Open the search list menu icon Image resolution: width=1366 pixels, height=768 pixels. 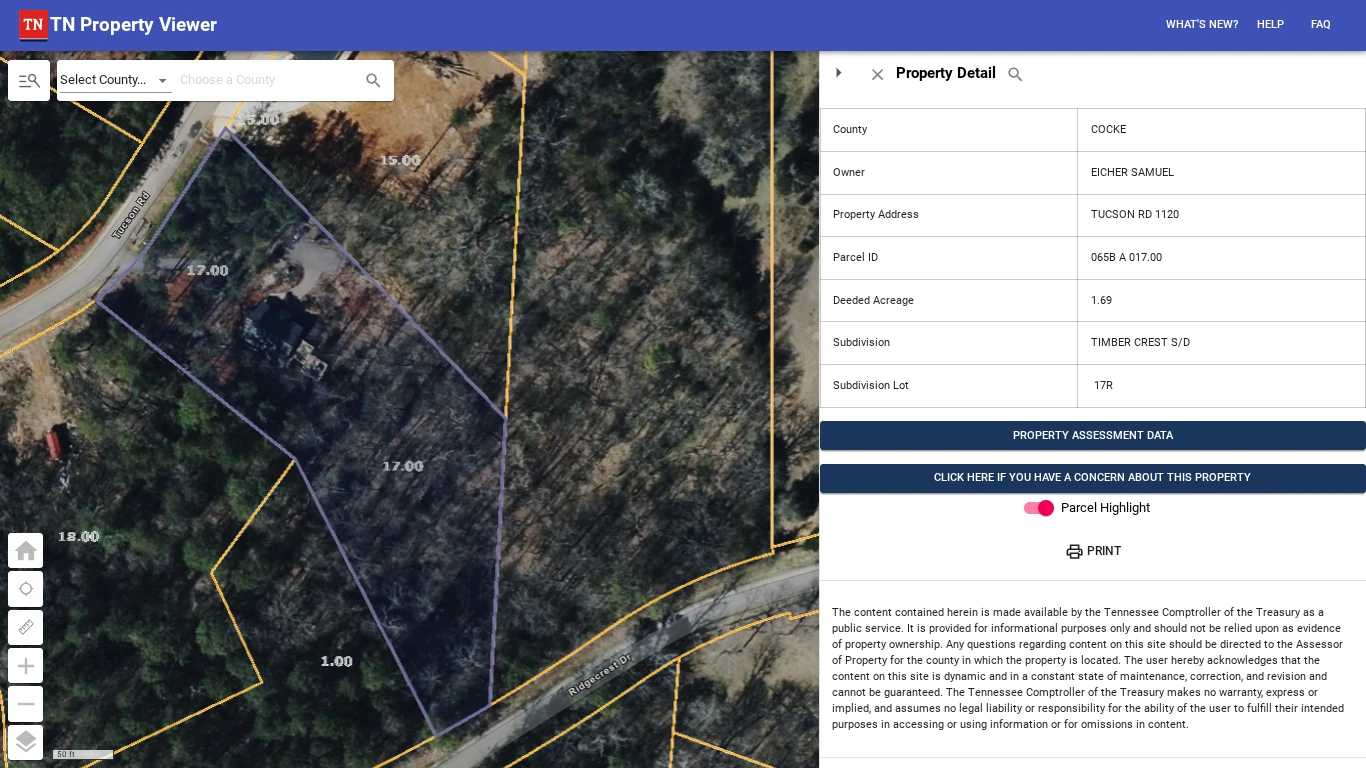click(x=29, y=81)
